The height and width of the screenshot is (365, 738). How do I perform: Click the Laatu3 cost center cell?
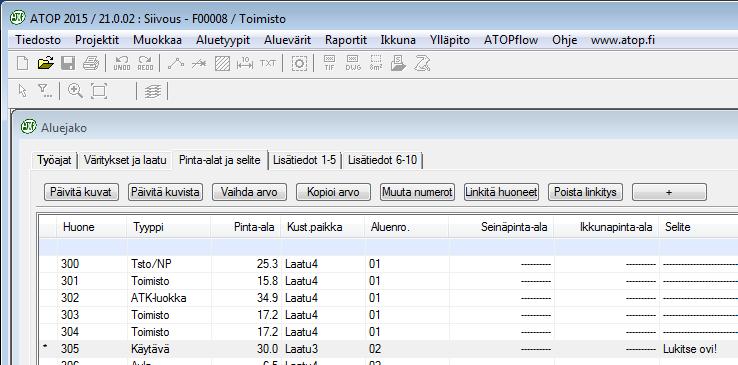322,349
